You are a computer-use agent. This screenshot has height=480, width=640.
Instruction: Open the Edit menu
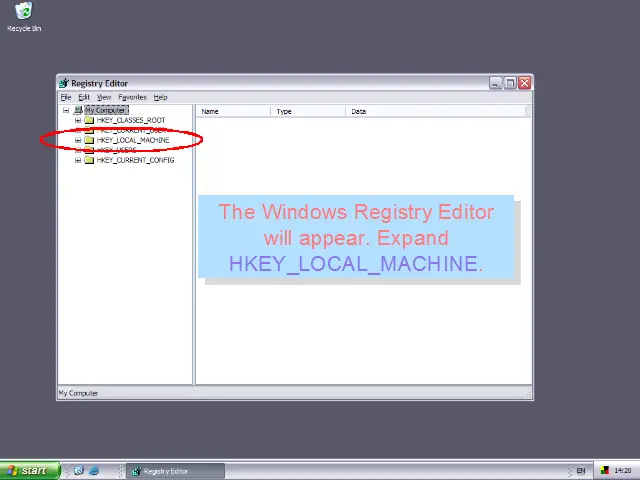pos(84,97)
